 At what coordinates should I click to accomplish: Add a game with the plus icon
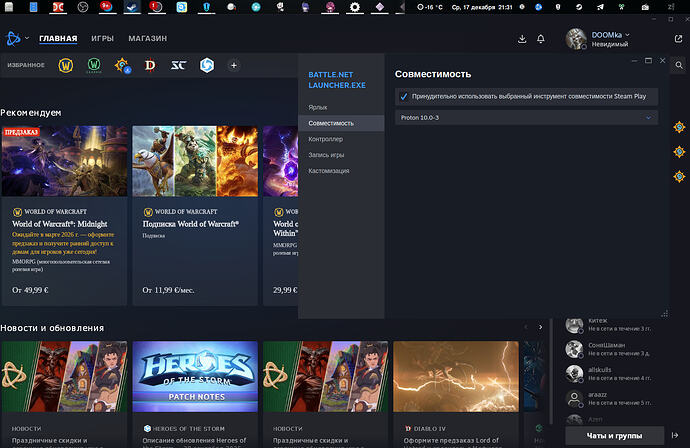(x=234, y=65)
